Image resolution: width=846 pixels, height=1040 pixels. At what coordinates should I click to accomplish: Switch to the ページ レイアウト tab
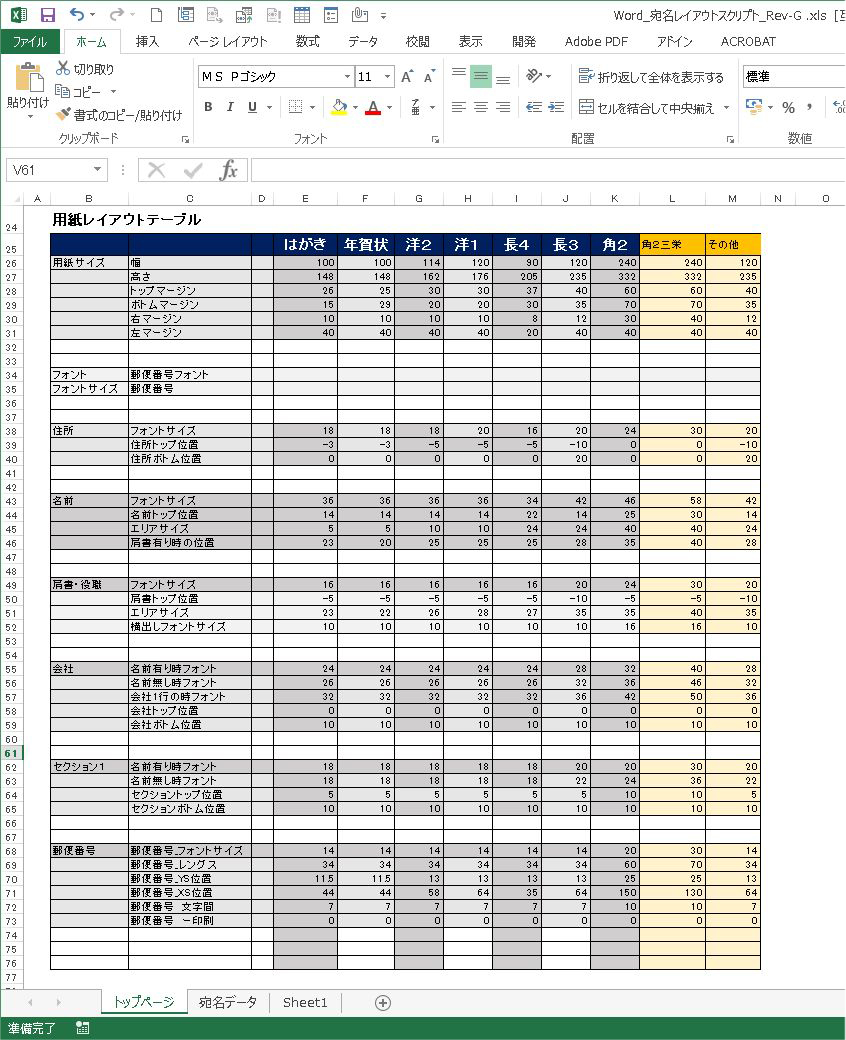click(x=227, y=41)
